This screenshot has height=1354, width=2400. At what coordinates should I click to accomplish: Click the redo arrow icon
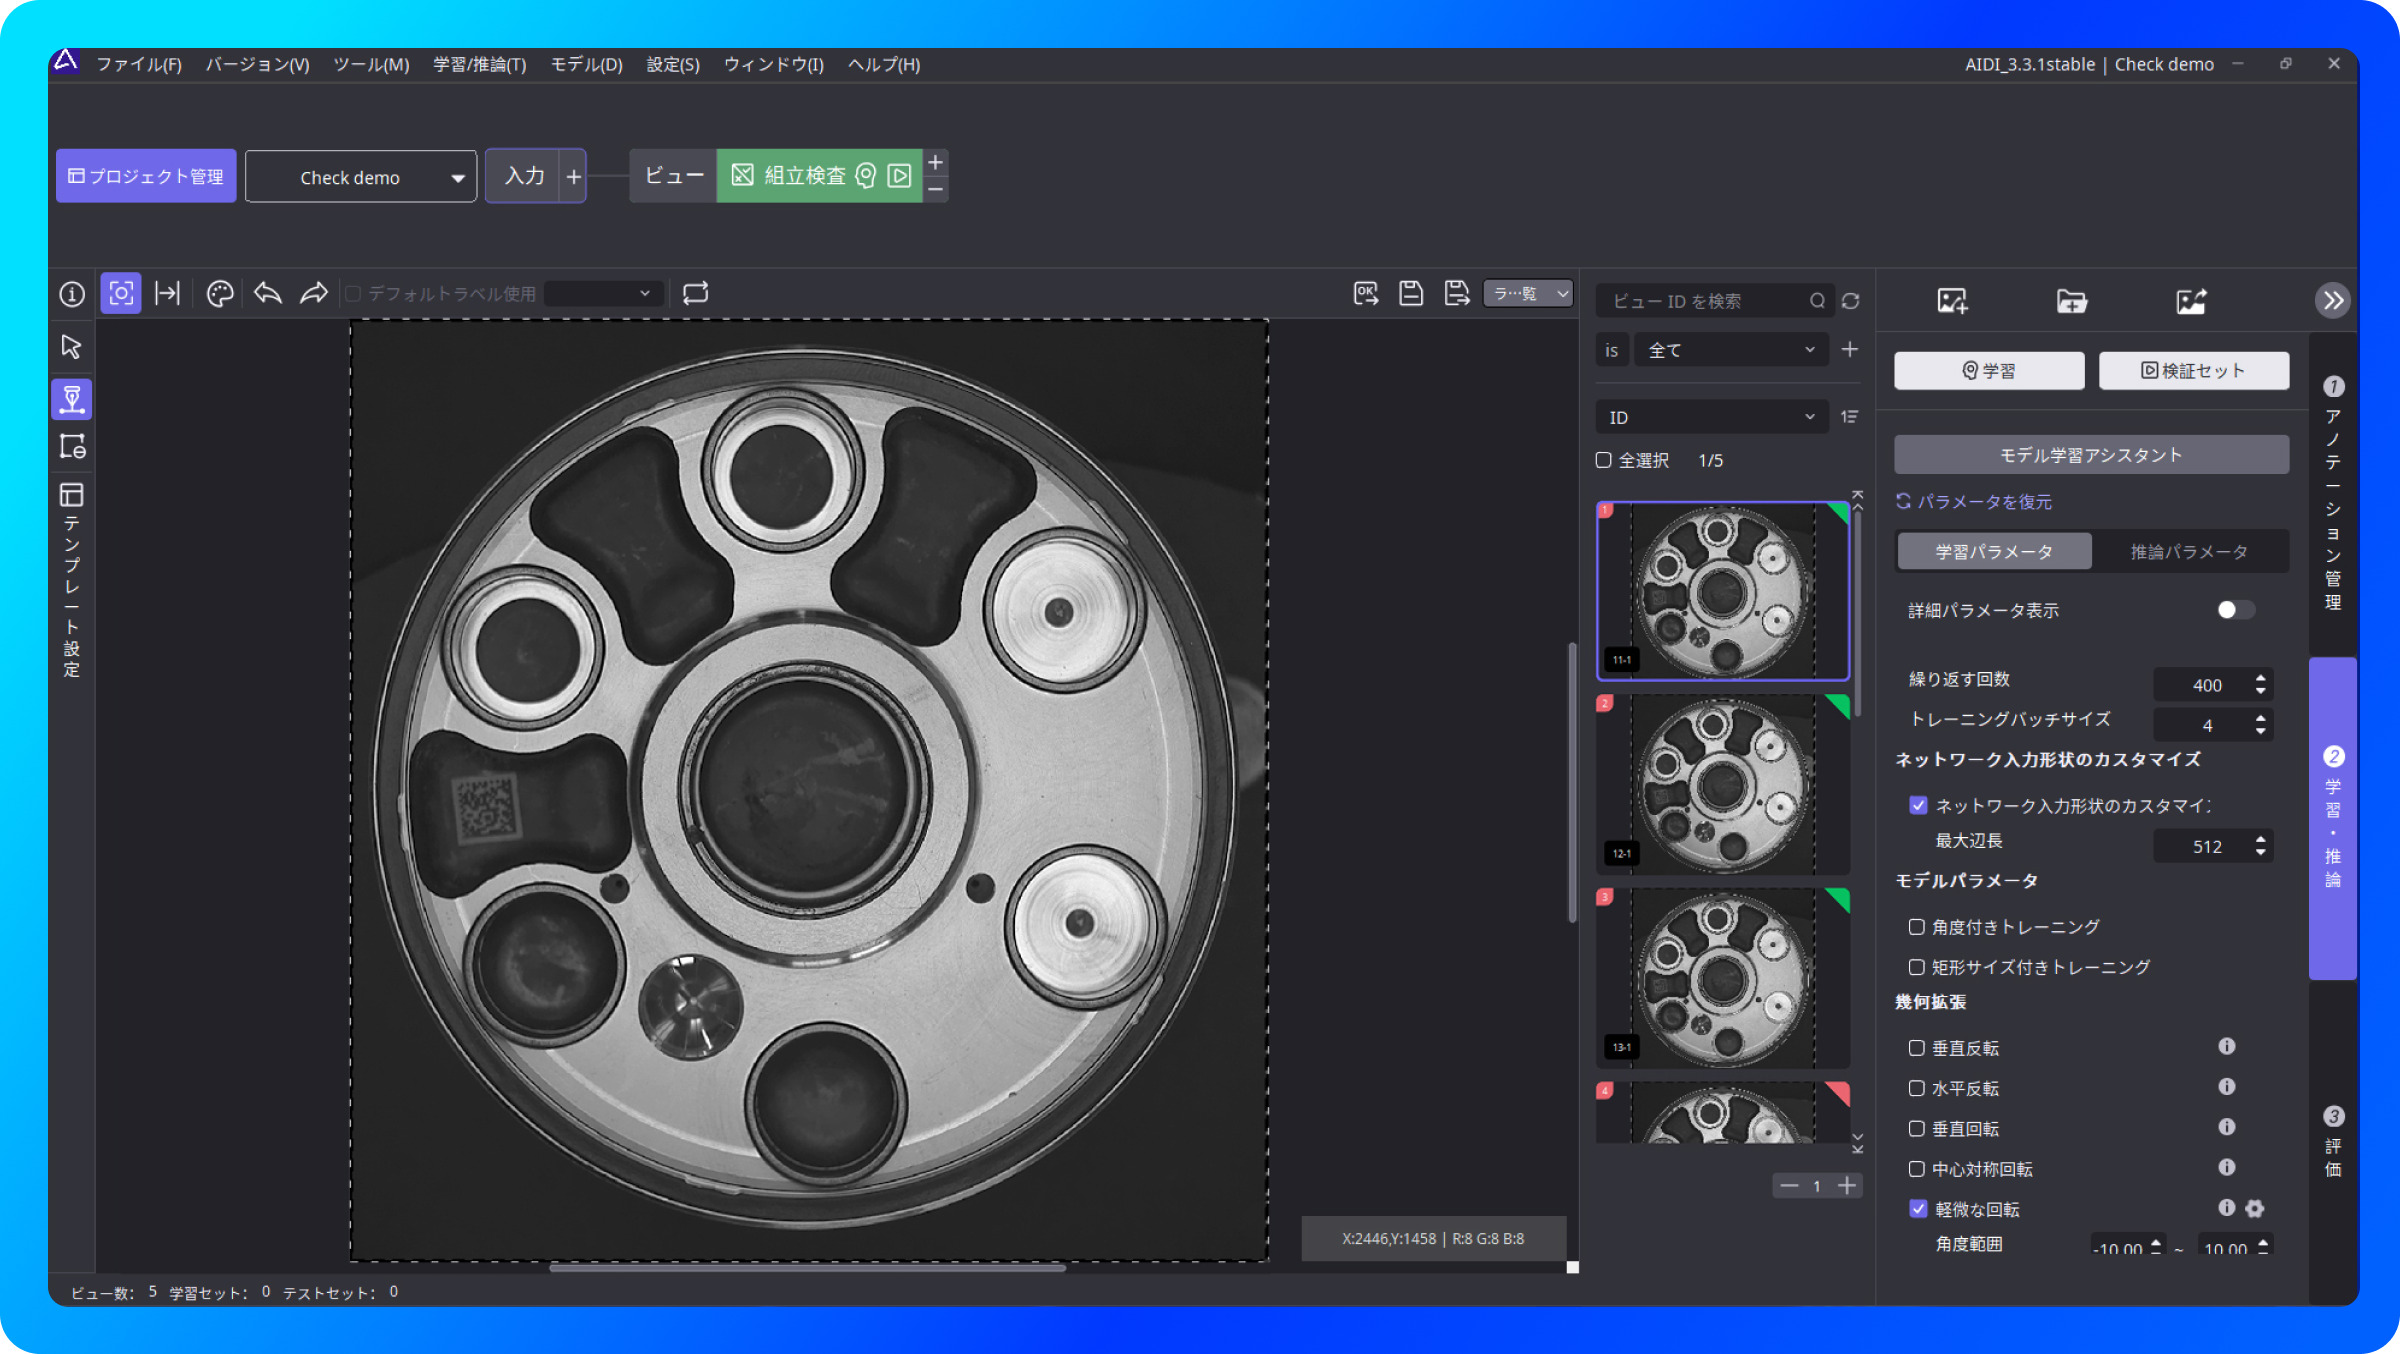point(314,293)
